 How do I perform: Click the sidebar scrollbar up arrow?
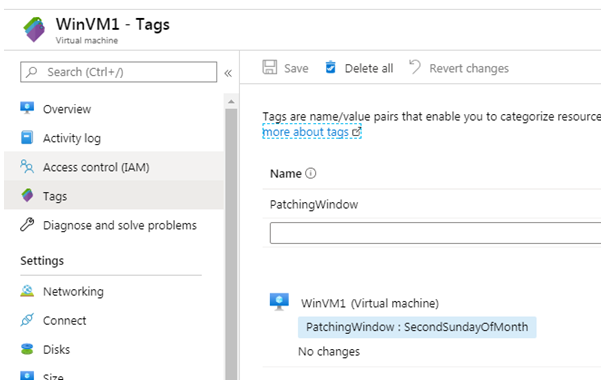(x=231, y=102)
